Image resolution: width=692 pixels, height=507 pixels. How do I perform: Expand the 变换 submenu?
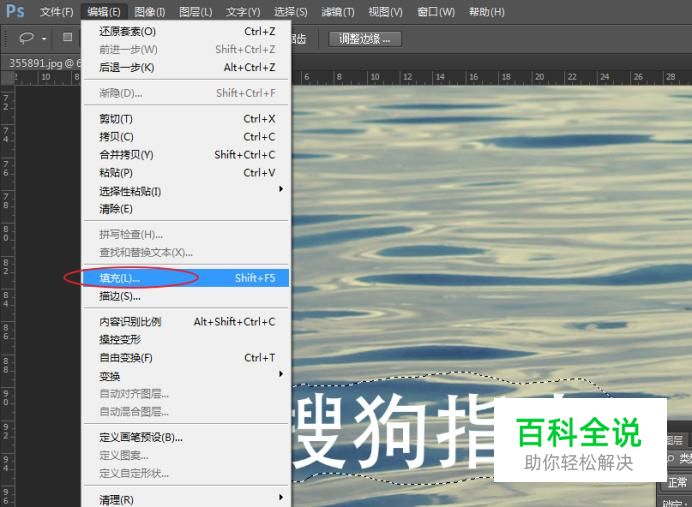[x=186, y=376]
